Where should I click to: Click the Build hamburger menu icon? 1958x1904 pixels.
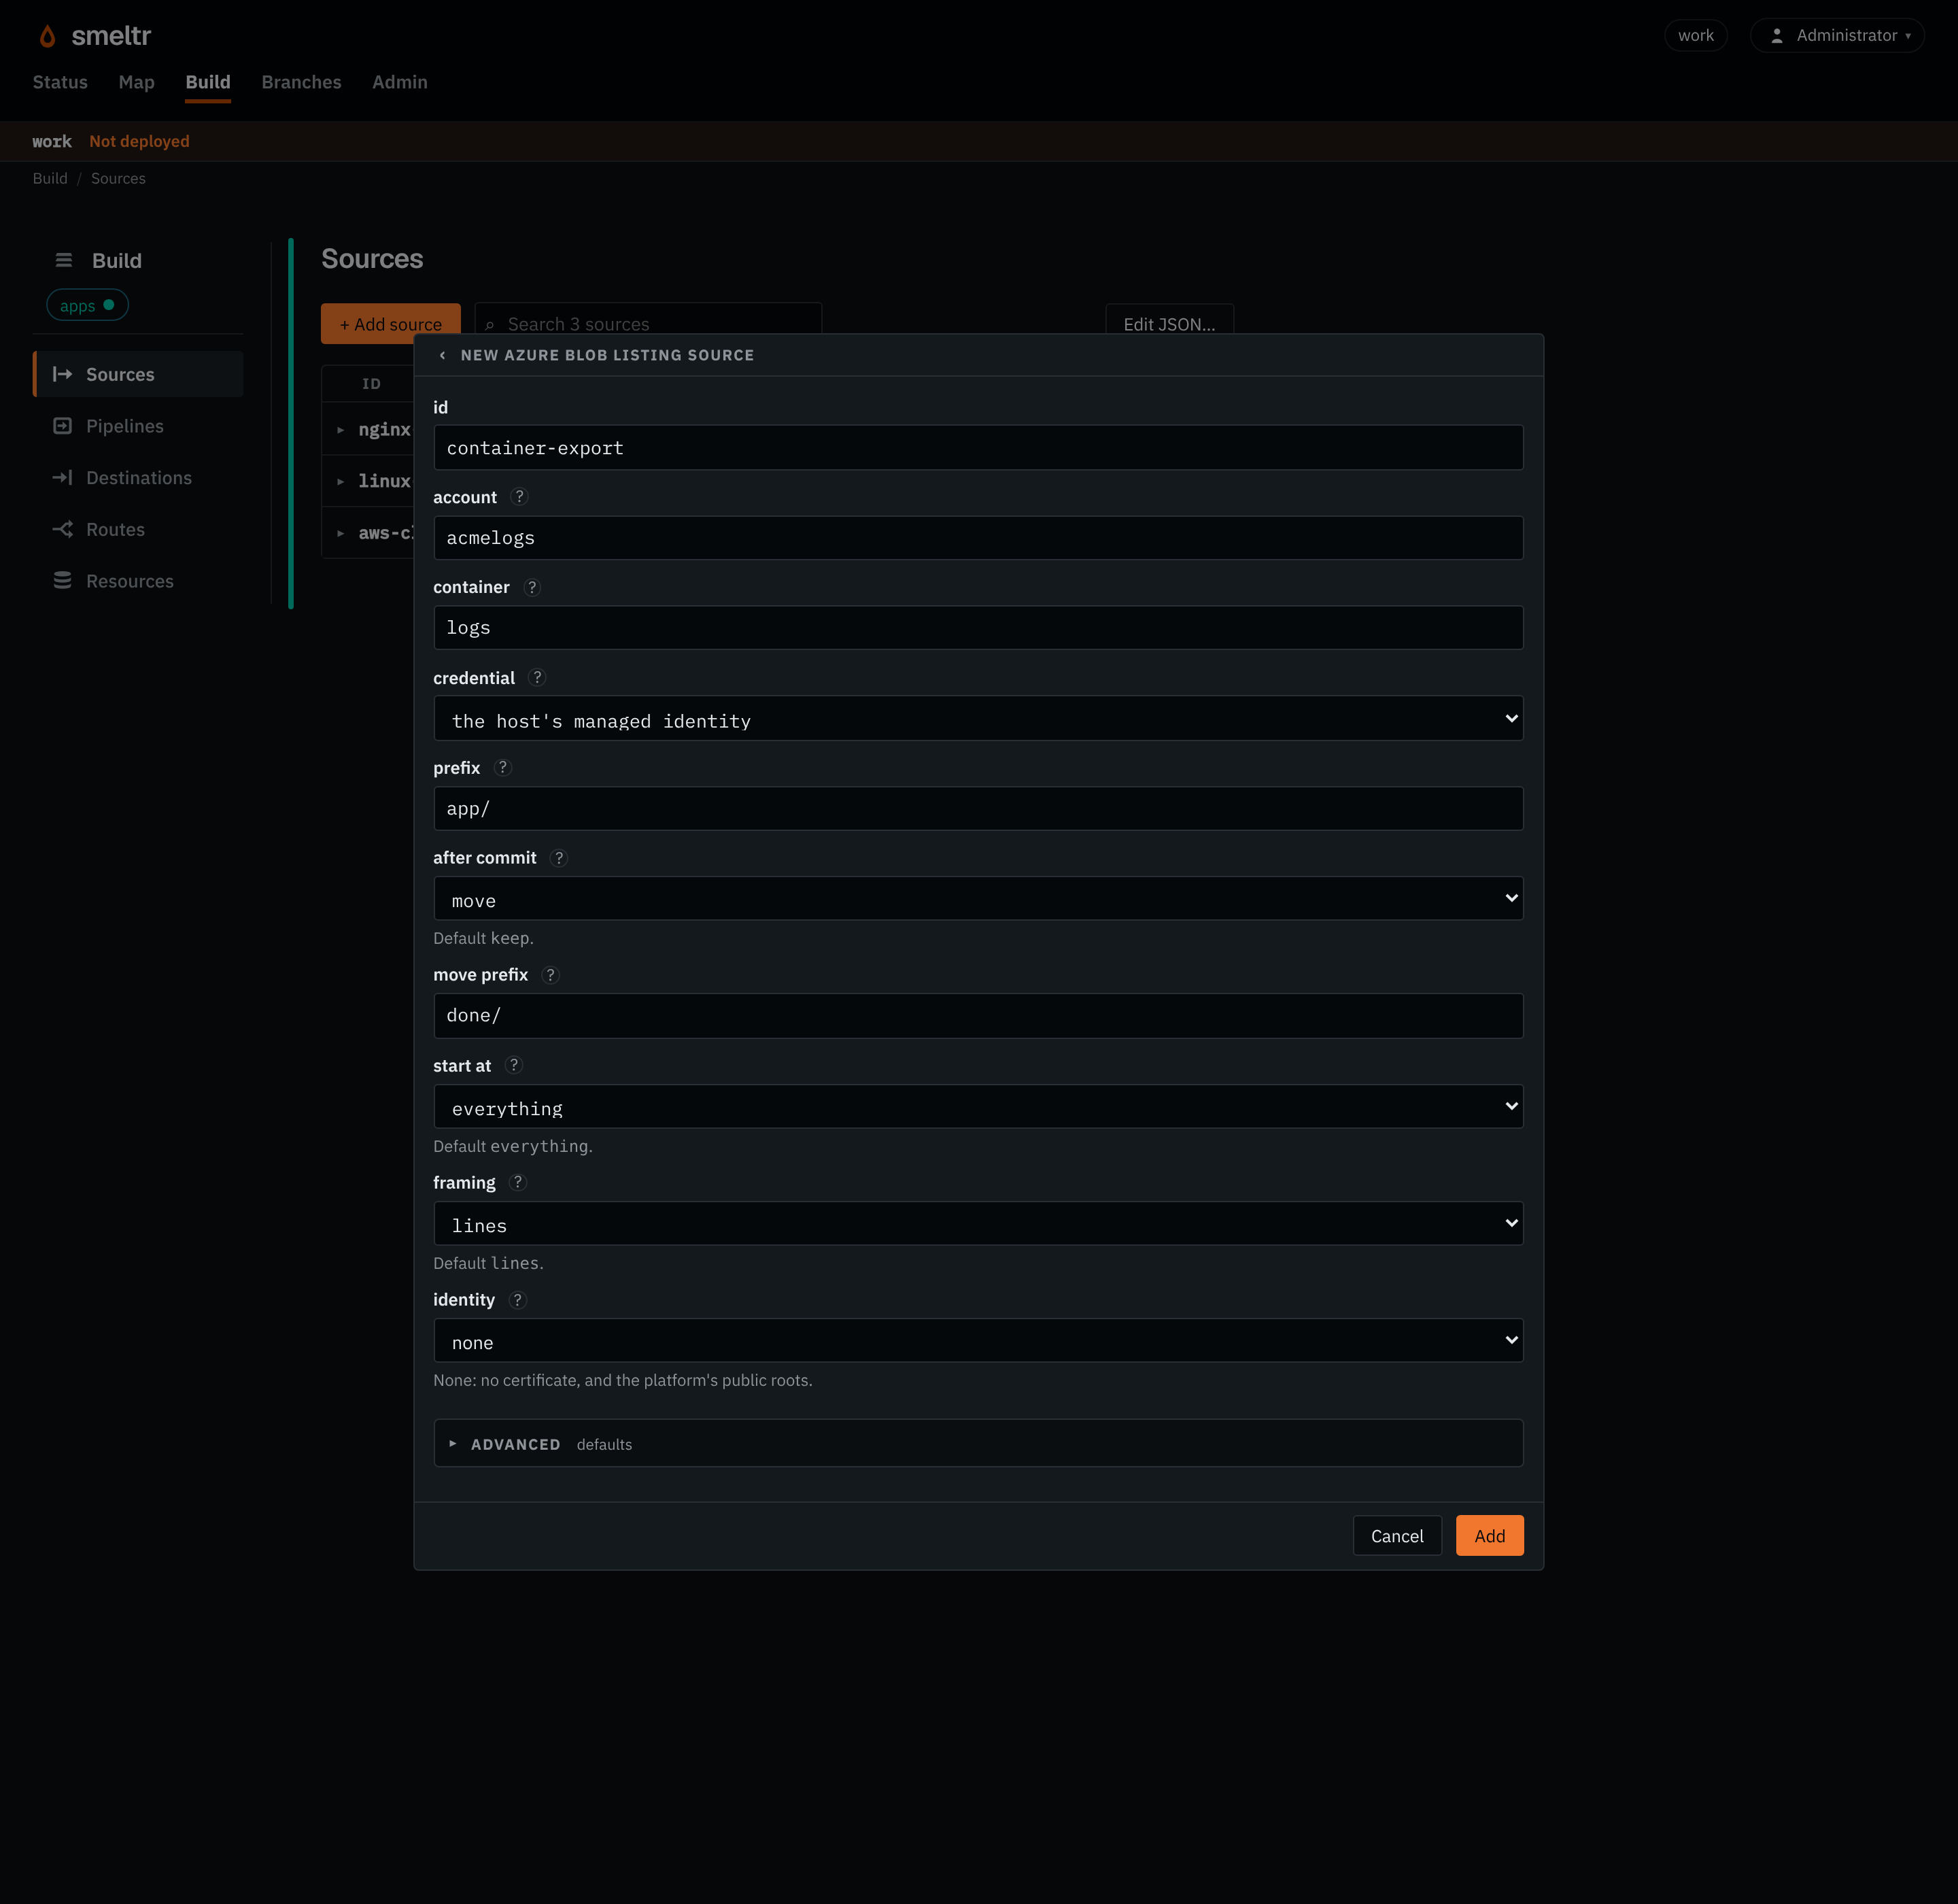coord(64,260)
